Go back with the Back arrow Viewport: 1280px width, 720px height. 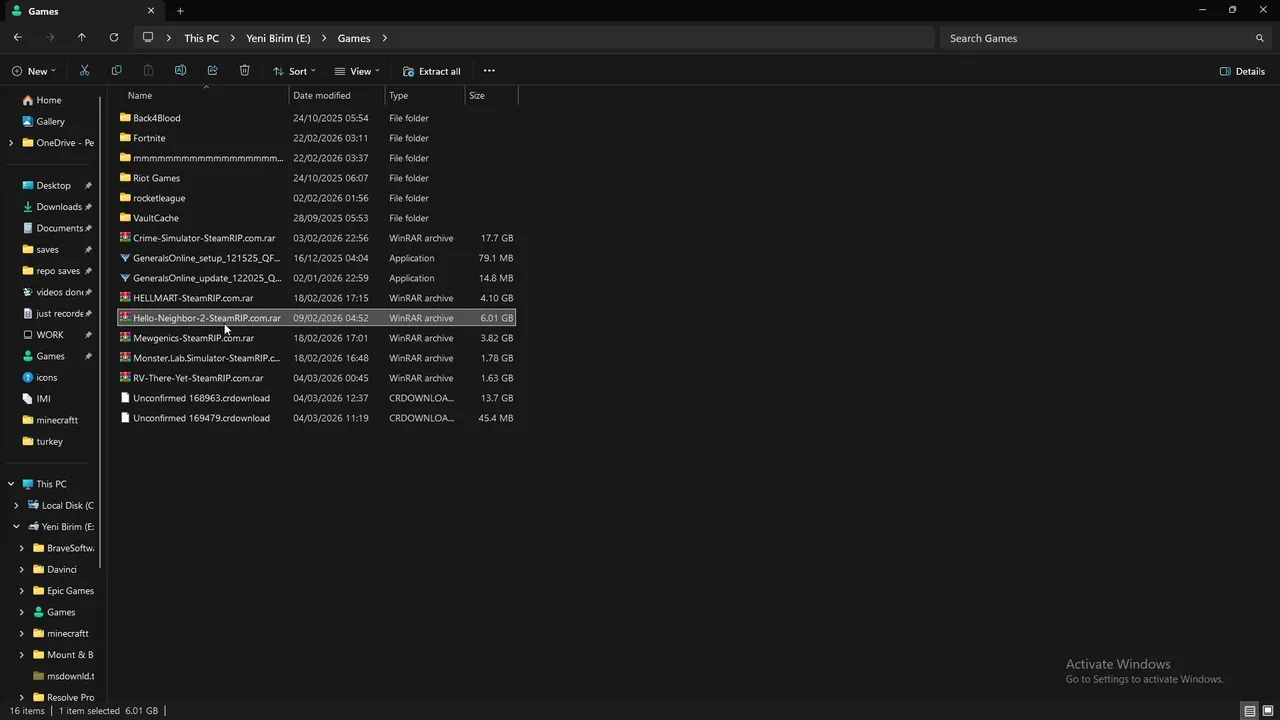click(x=18, y=38)
